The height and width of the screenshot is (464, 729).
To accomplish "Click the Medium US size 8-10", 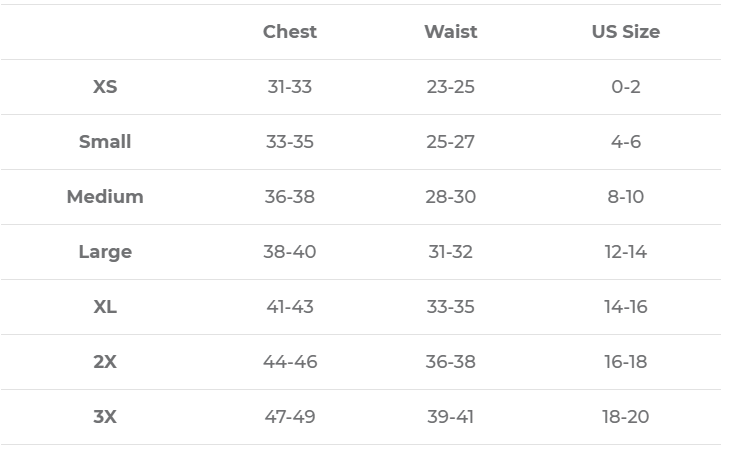I will pyautogui.click(x=625, y=197).
